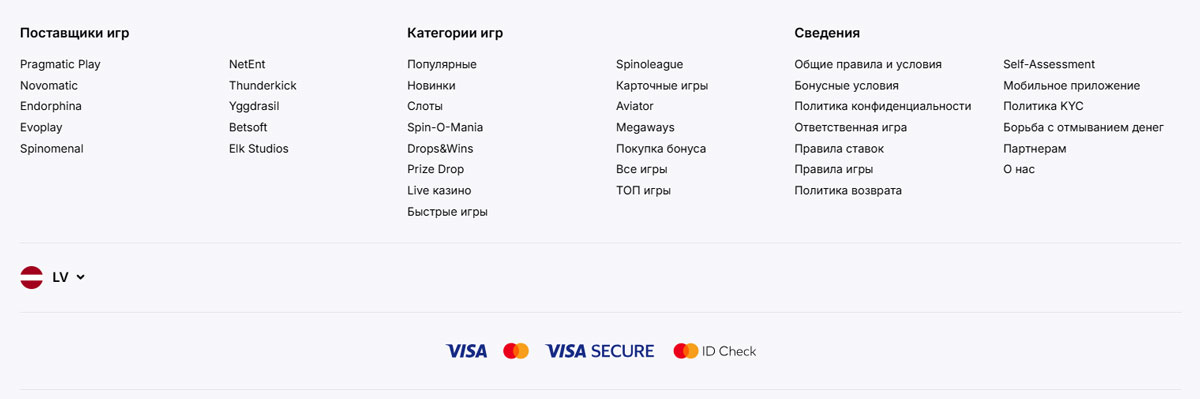Open the NetEnt provider page
This screenshot has height=399, width=1200.
pos(247,64)
